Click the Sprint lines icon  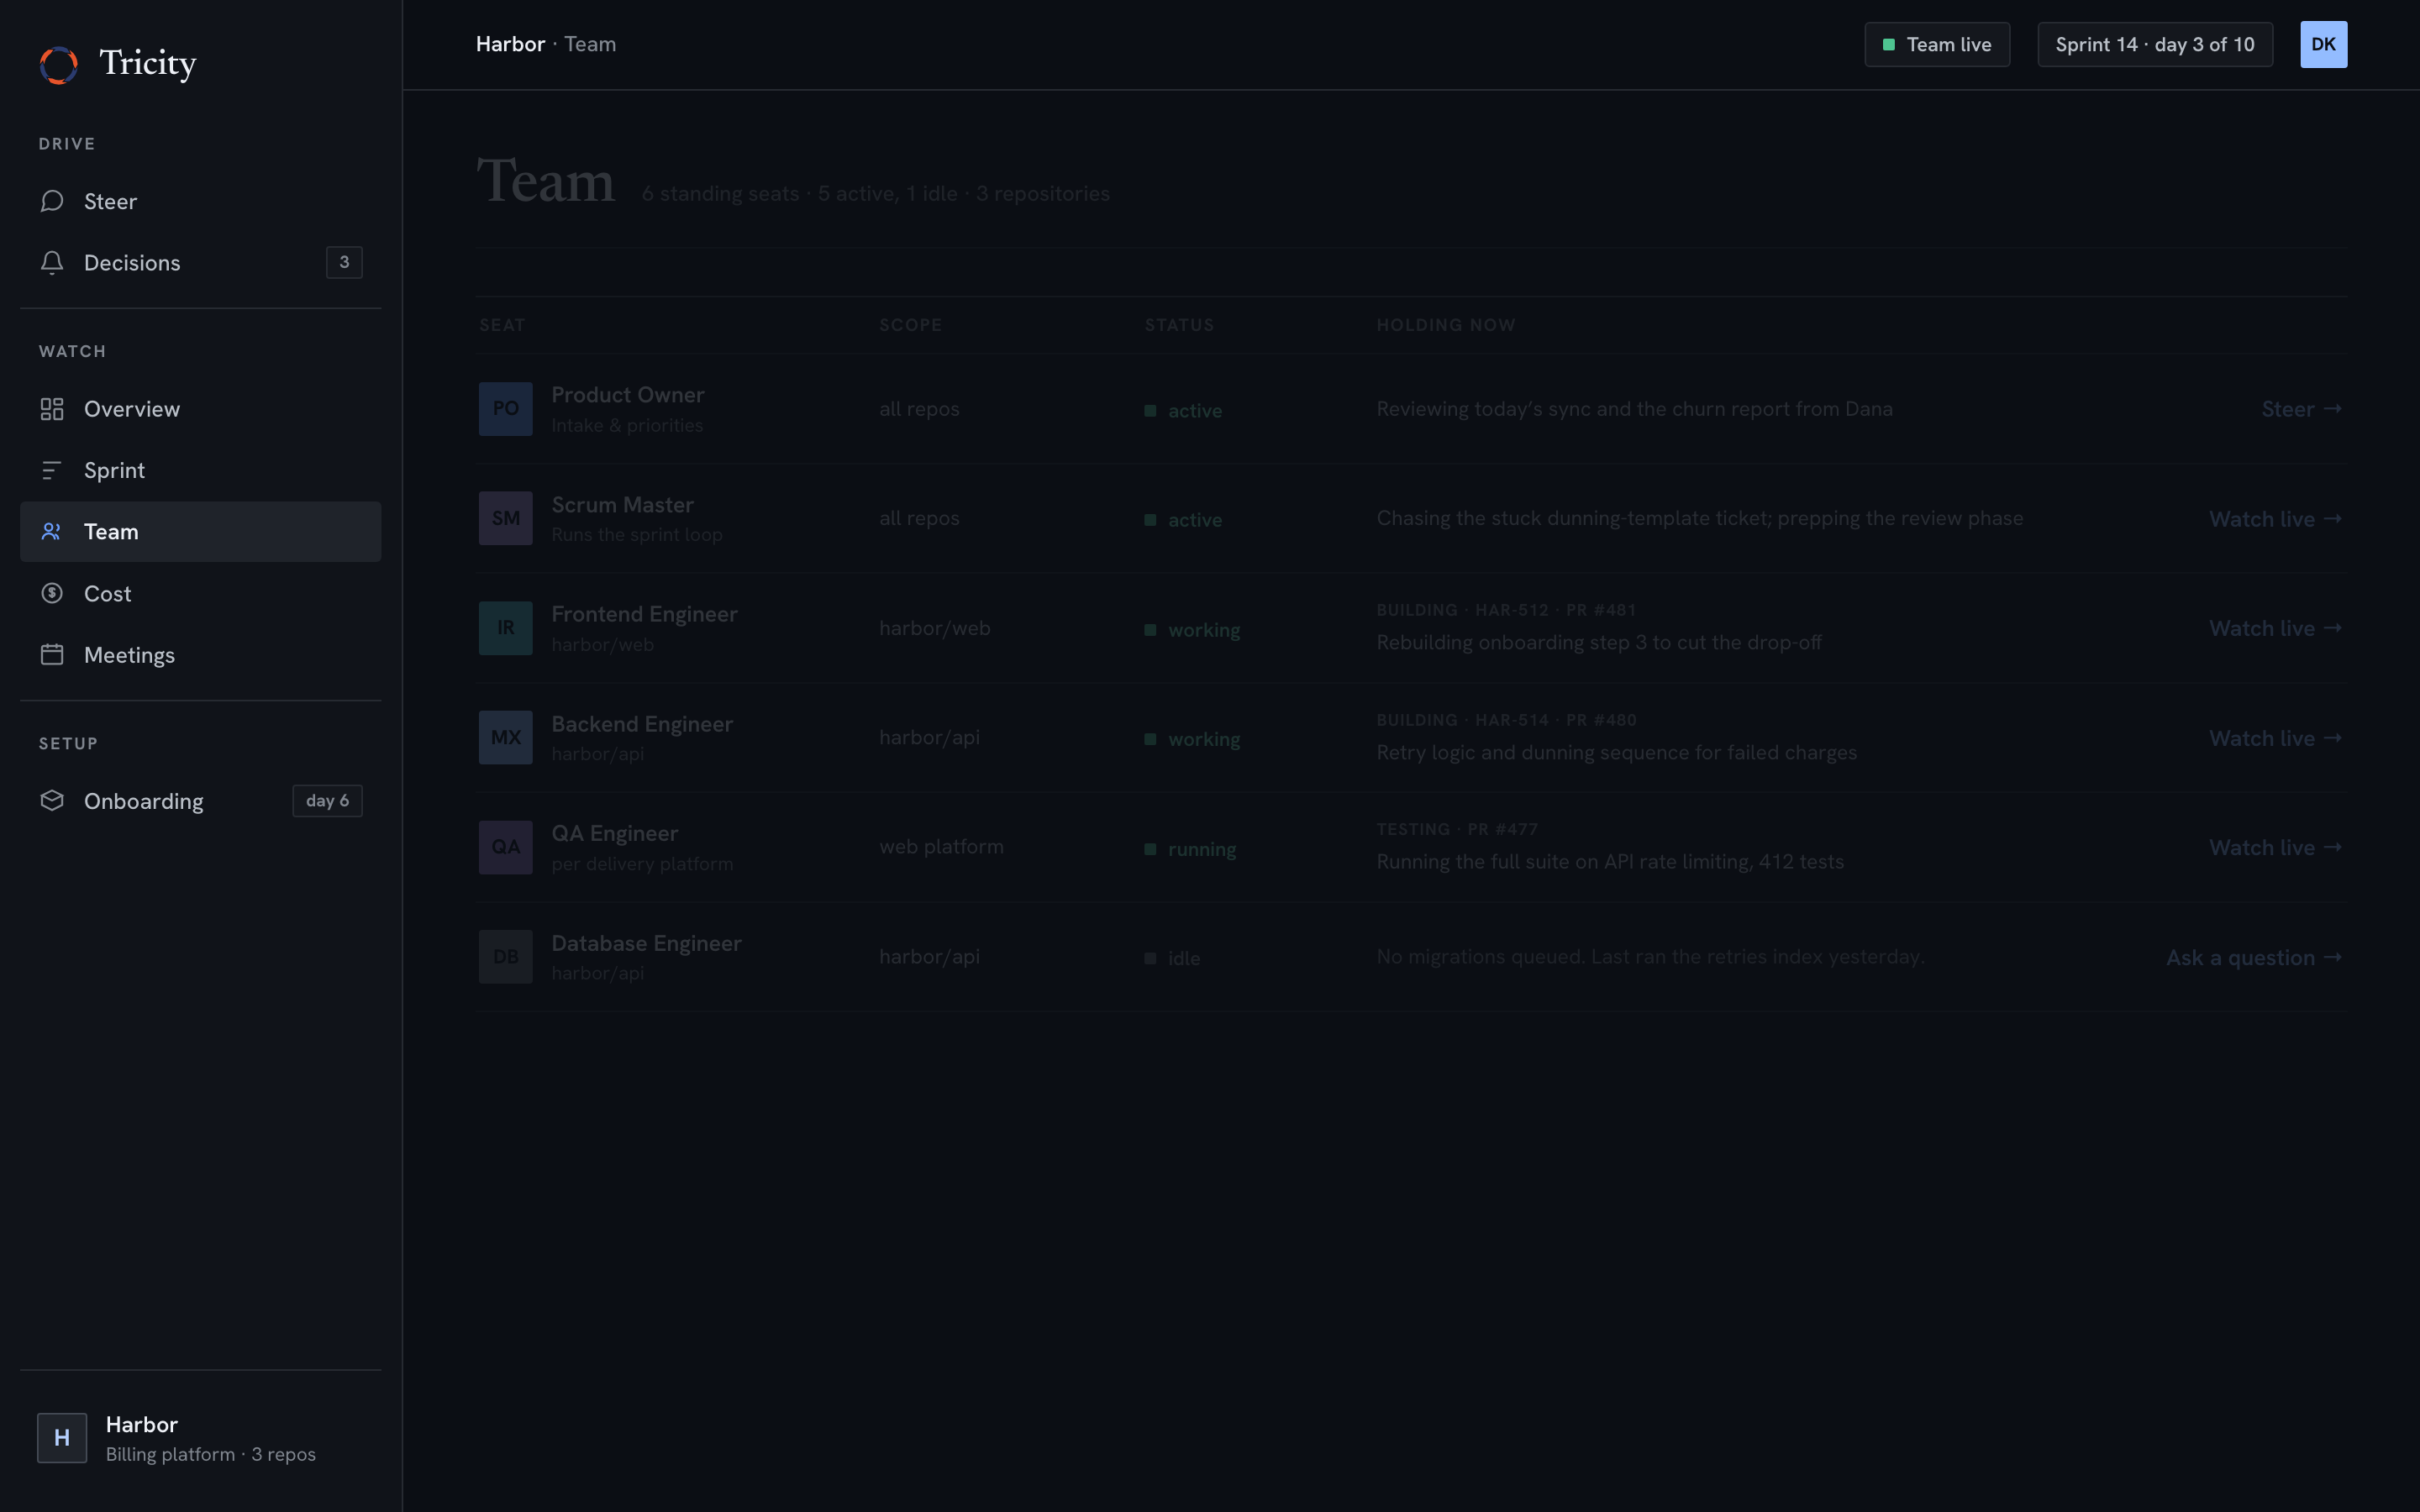52,470
